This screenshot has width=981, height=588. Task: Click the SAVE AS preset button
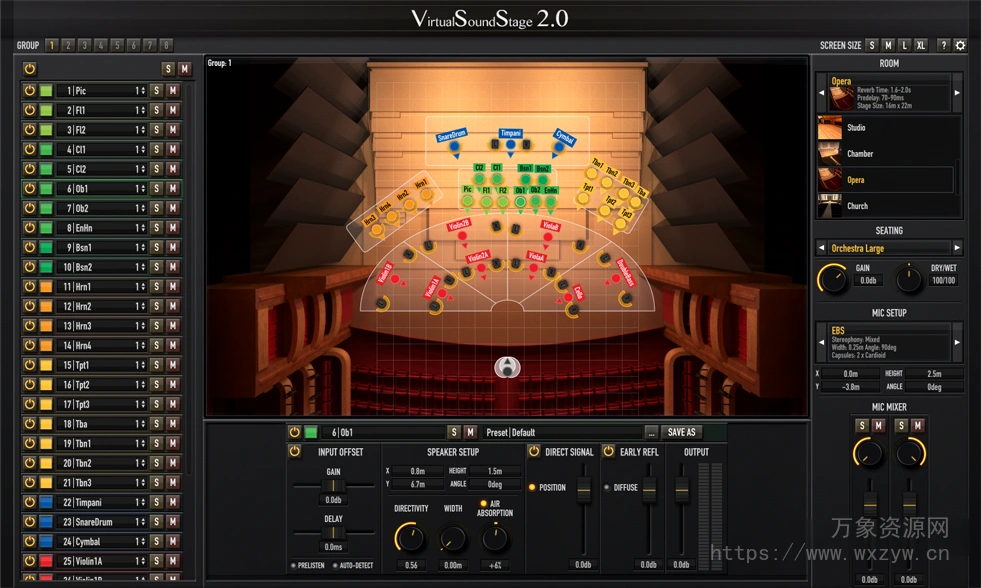pos(682,432)
